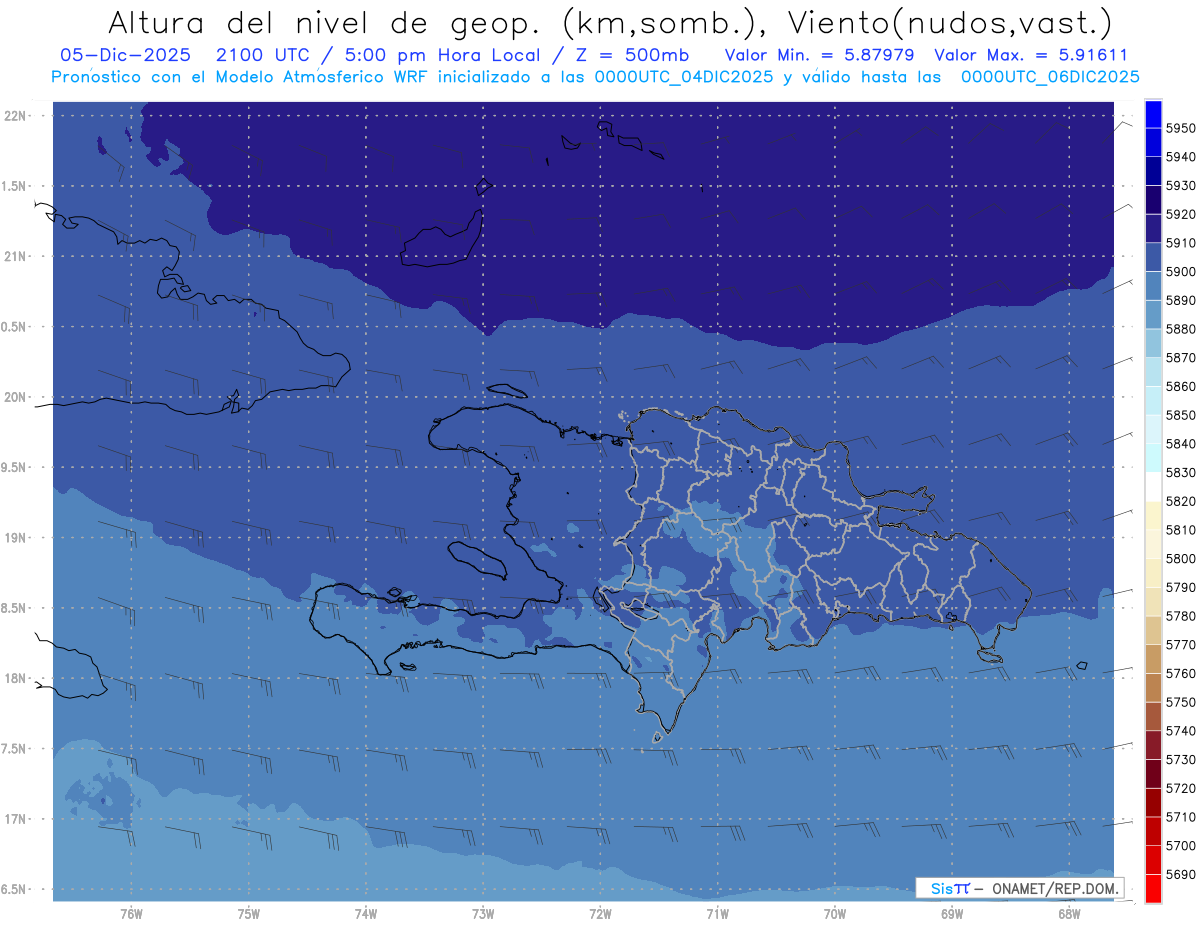Image resolution: width=1200 pixels, height=927 pixels.
Task: Click the '73W' longitude label
Action: 483,914
